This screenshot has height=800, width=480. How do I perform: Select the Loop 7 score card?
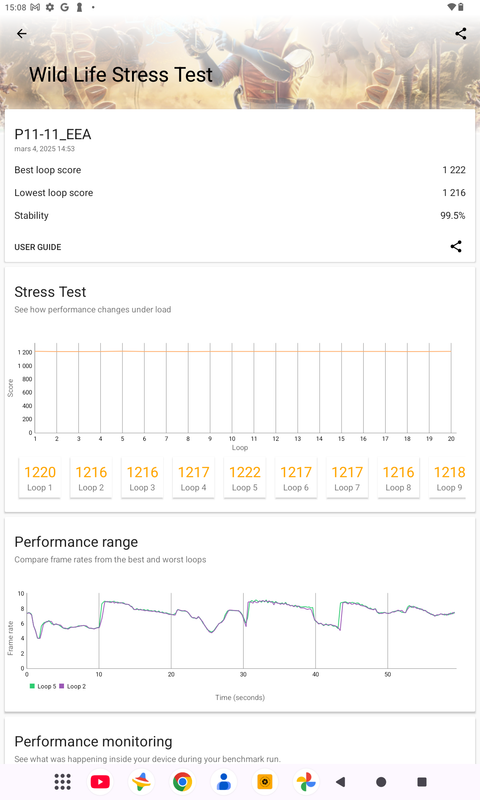point(347,478)
